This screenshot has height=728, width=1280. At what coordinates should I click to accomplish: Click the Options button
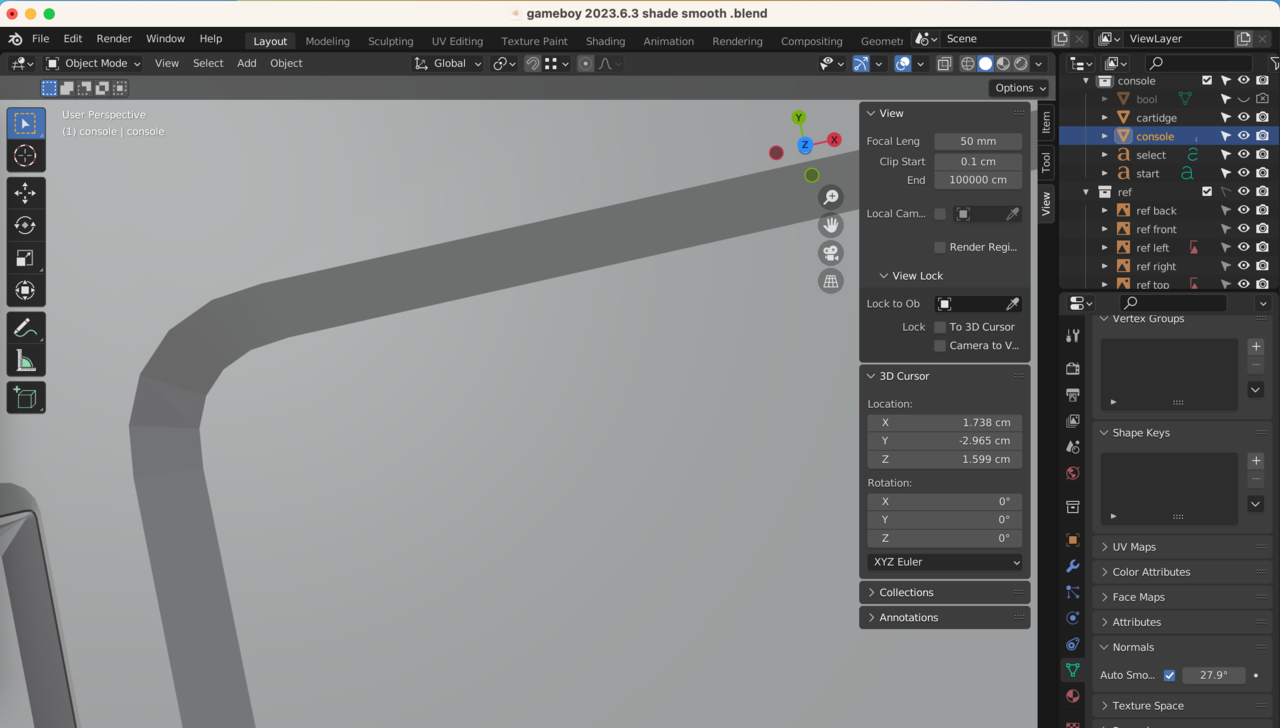[x=1020, y=88]
